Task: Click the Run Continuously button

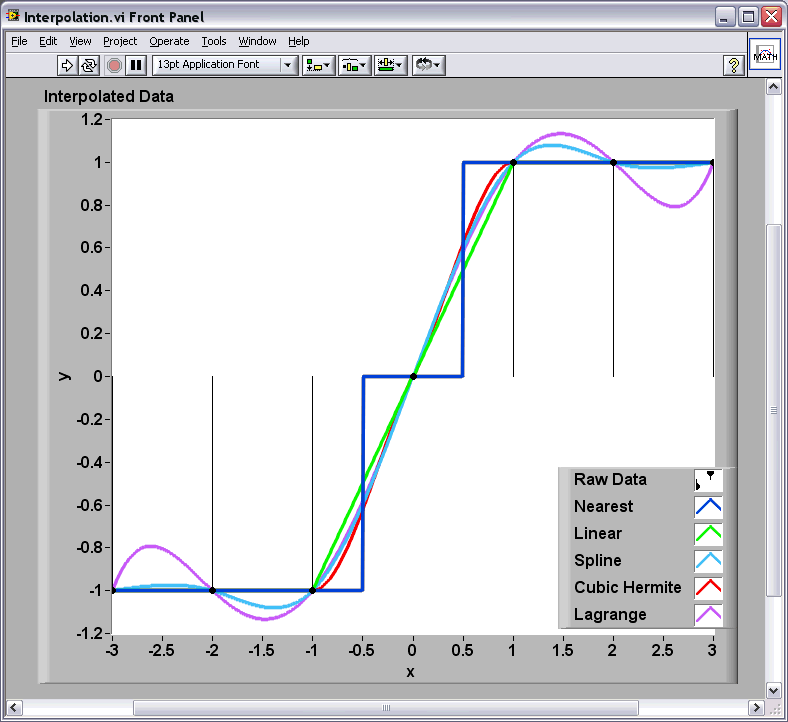Action: pos(89,65)
